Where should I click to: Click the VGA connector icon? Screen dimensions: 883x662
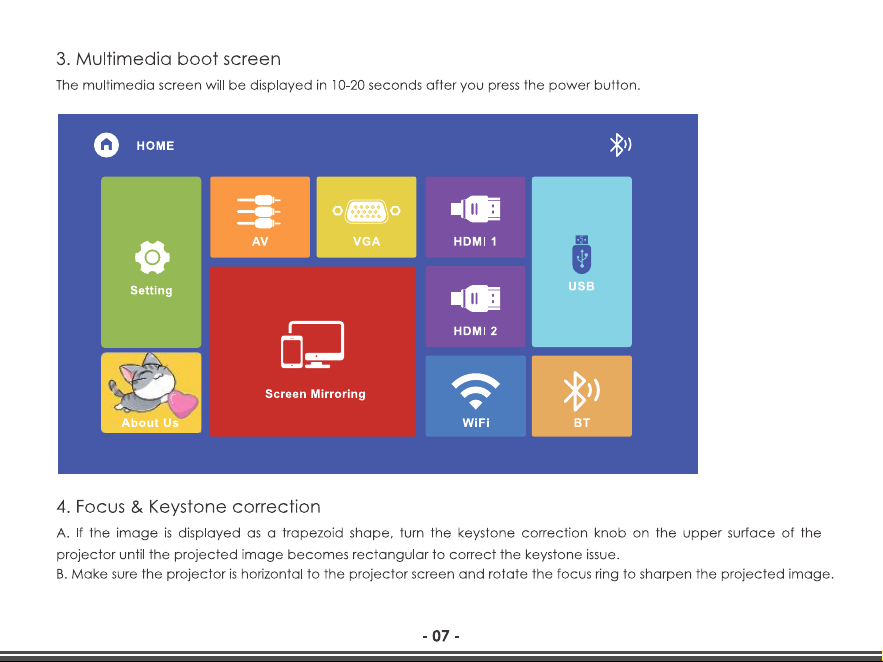(367, 211)
